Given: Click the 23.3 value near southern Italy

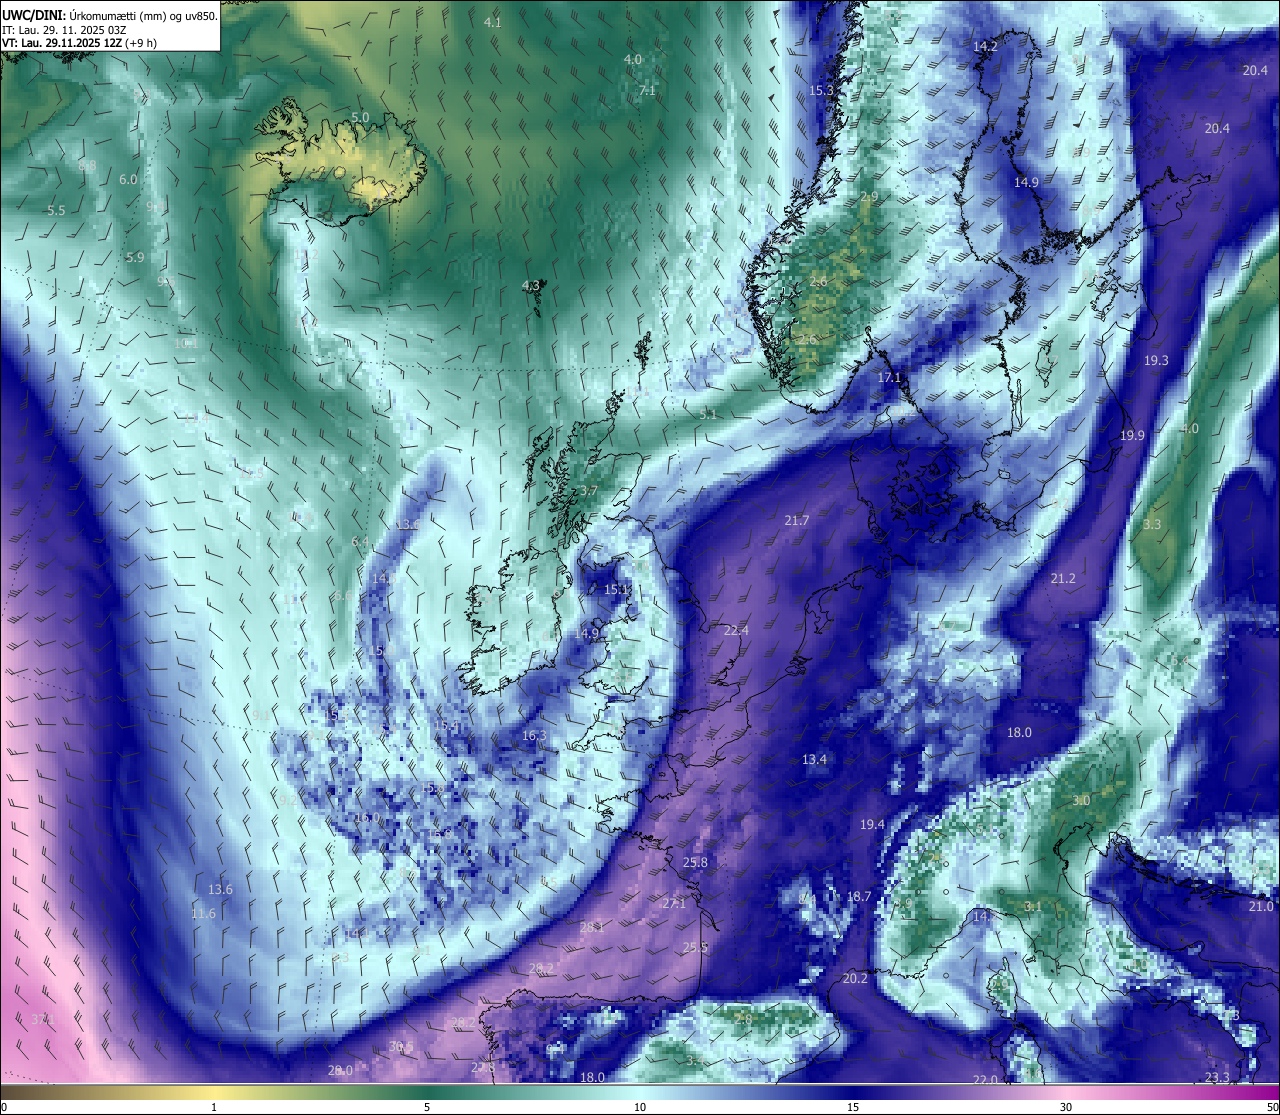Looking at the screenshot, I should (x=1217, y=1077).
